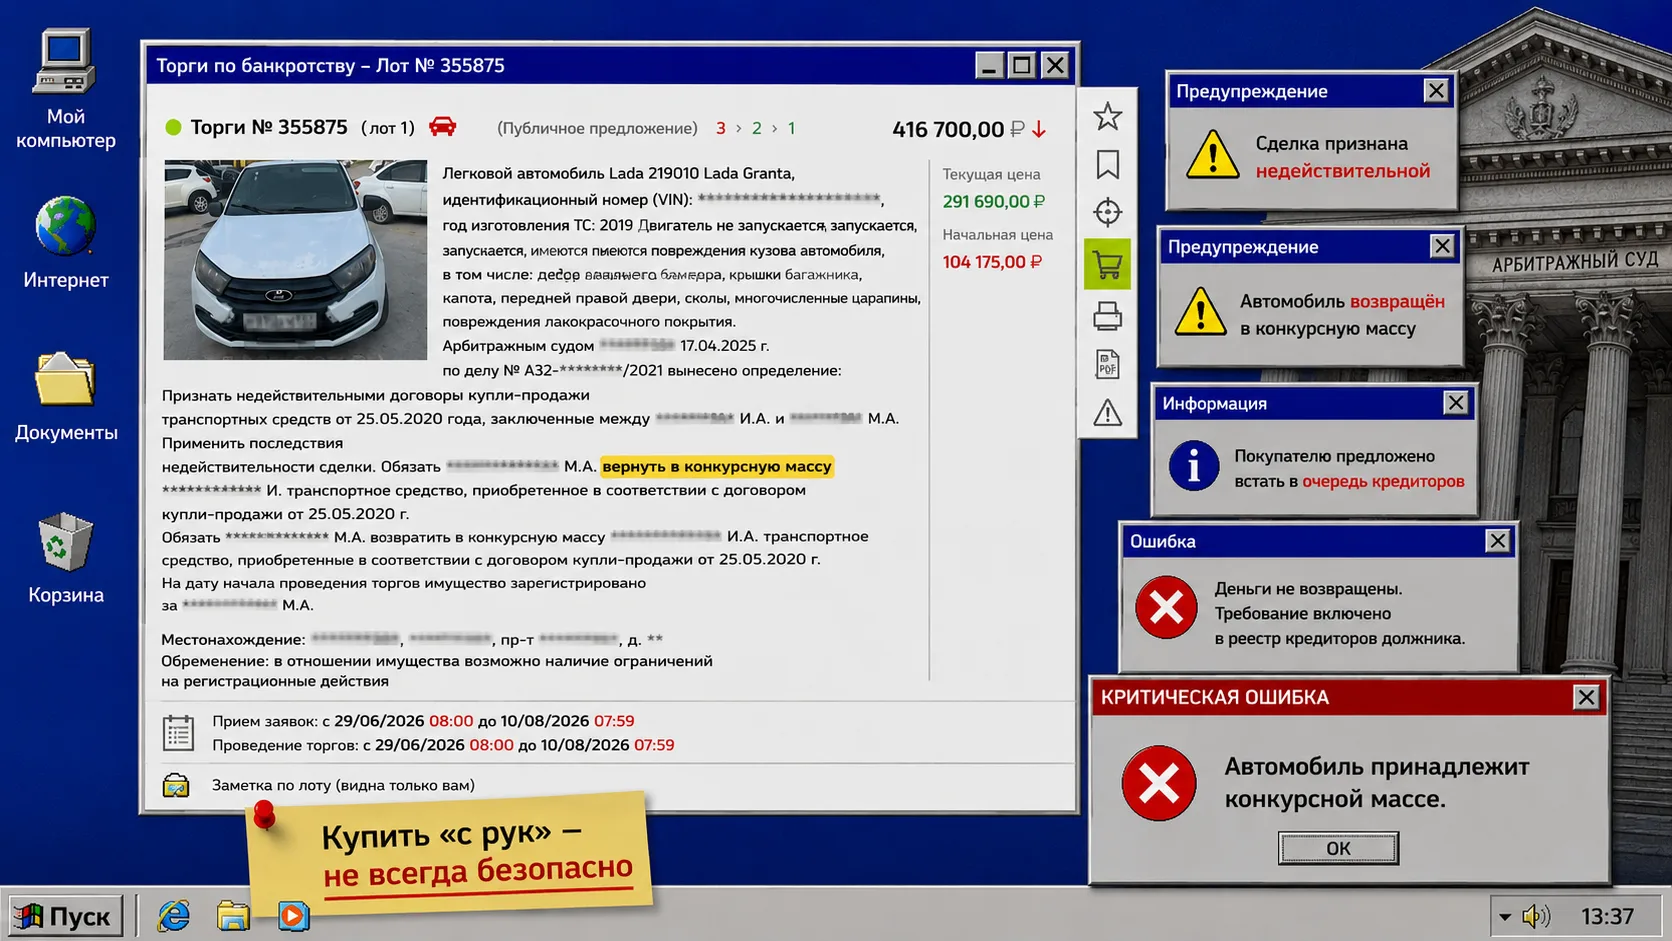
Task: Expand the system tray arrow
Action: click(x=1505, y=916)
